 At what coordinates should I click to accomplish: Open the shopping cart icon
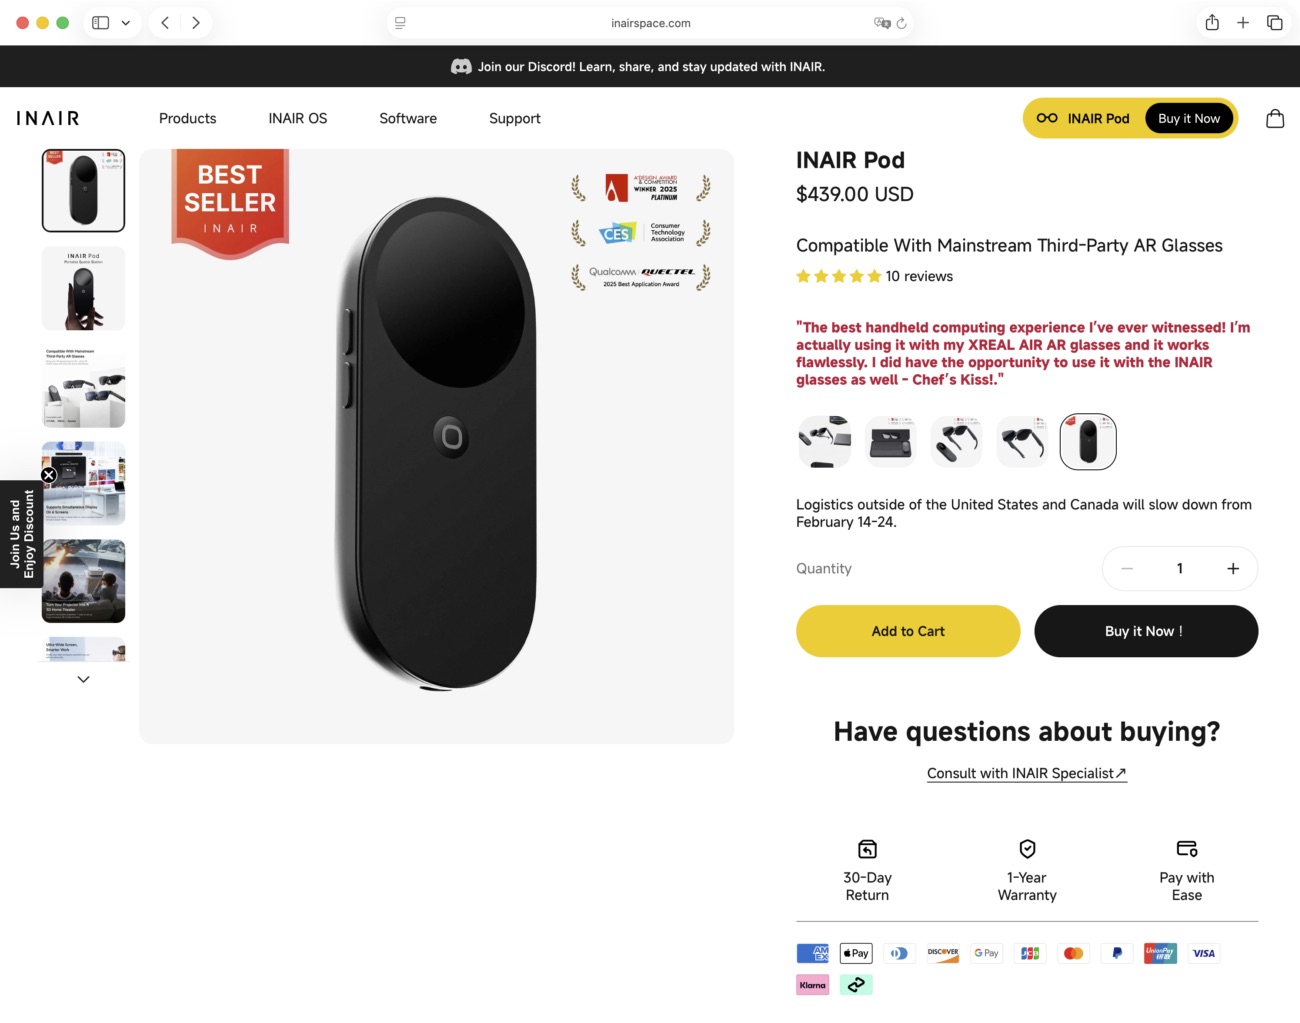[1275, 118]
